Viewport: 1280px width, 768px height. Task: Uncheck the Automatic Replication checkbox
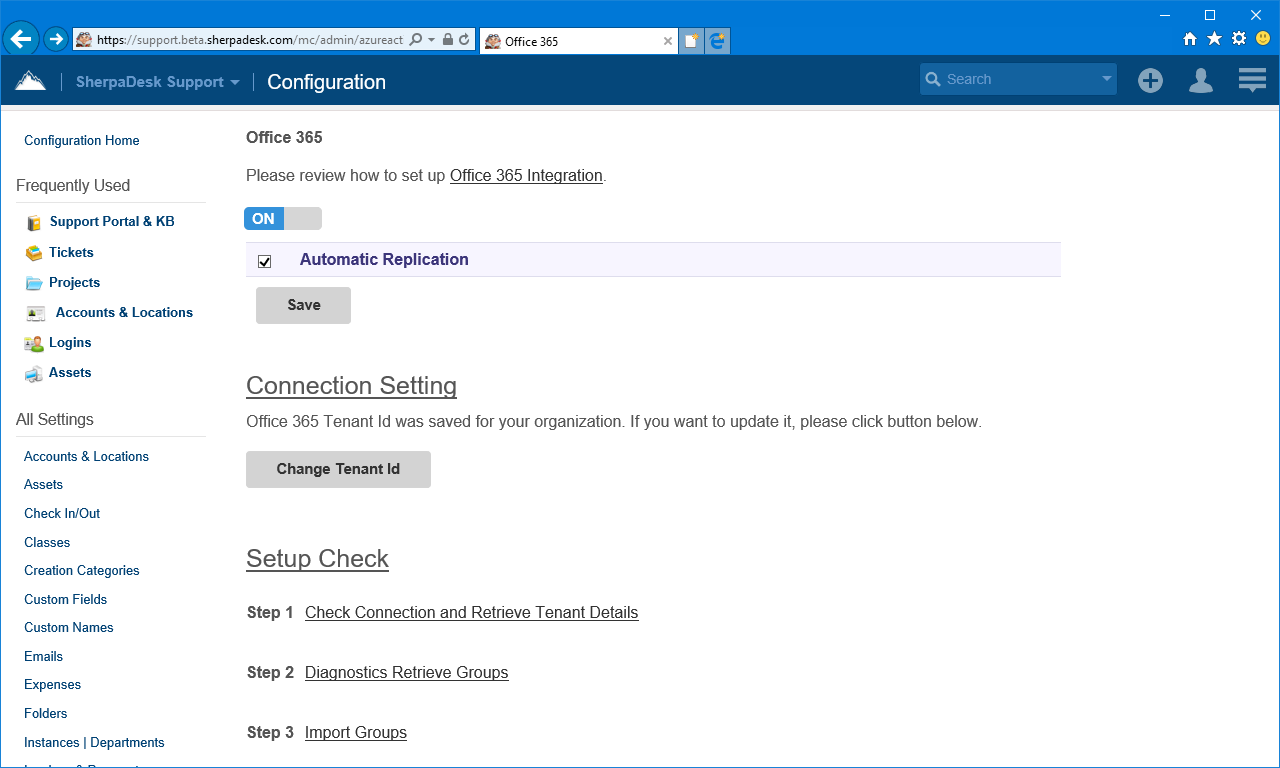[x=264, y=261]
